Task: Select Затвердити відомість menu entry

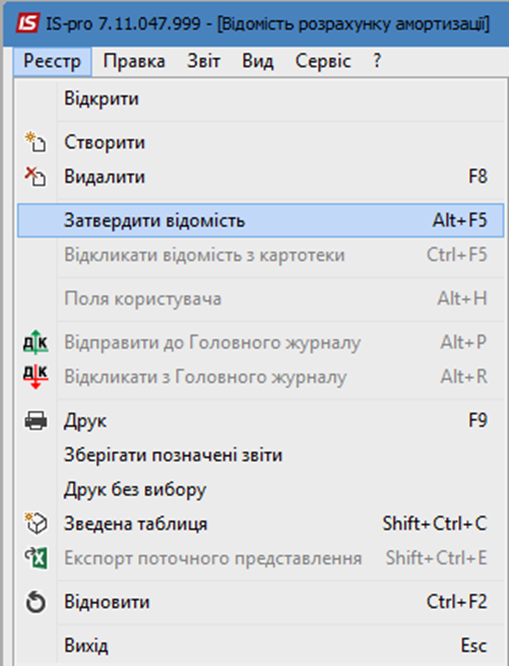Action: (x=260, y=220)
